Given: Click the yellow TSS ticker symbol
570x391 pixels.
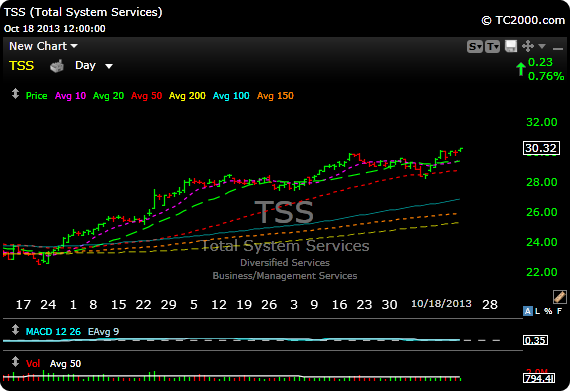Looking at the screenshot, I should tap(21, 66).
